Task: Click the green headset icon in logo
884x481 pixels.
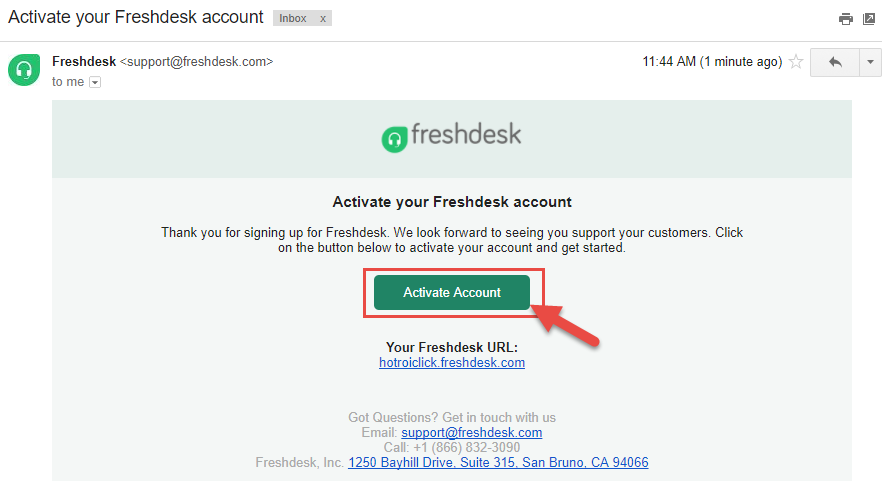Action: [394, 139]
